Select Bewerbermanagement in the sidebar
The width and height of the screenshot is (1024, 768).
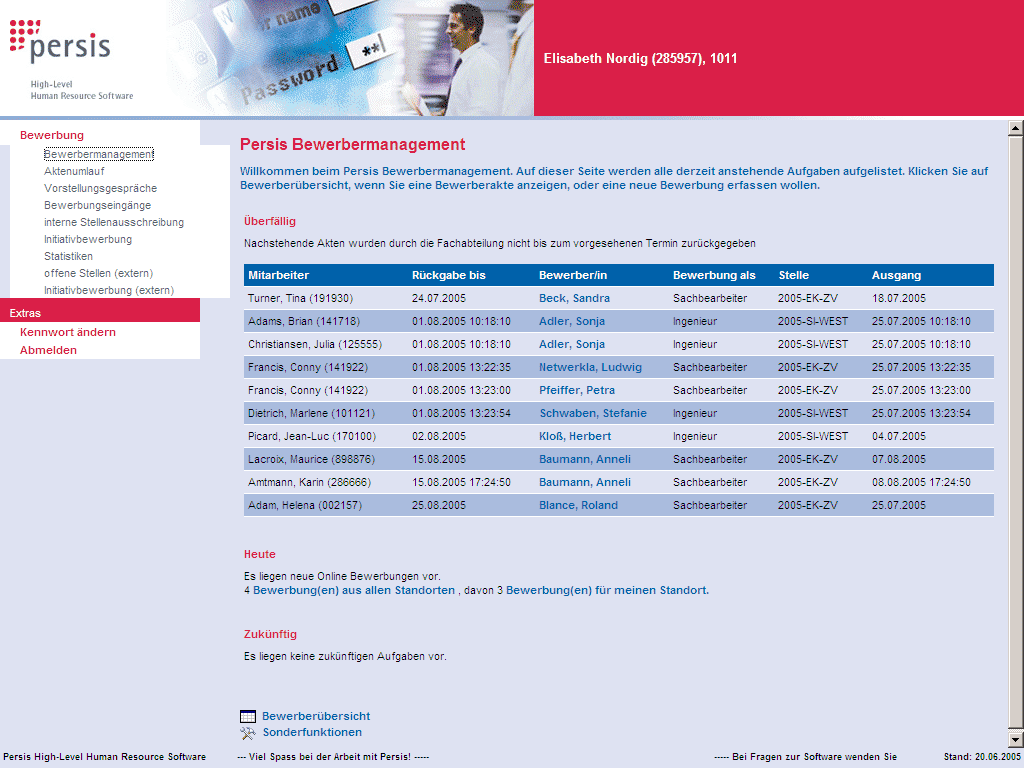(99, 154)
